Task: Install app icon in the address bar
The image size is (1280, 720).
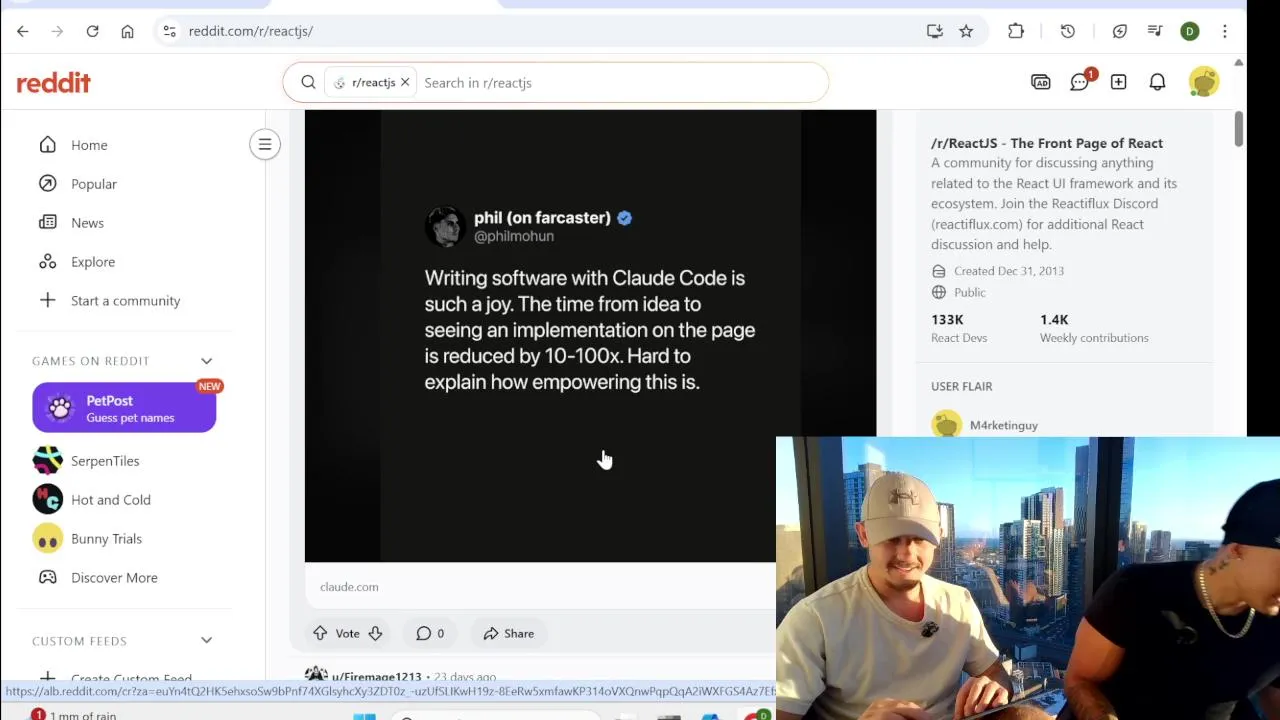Action: (935, 31)
